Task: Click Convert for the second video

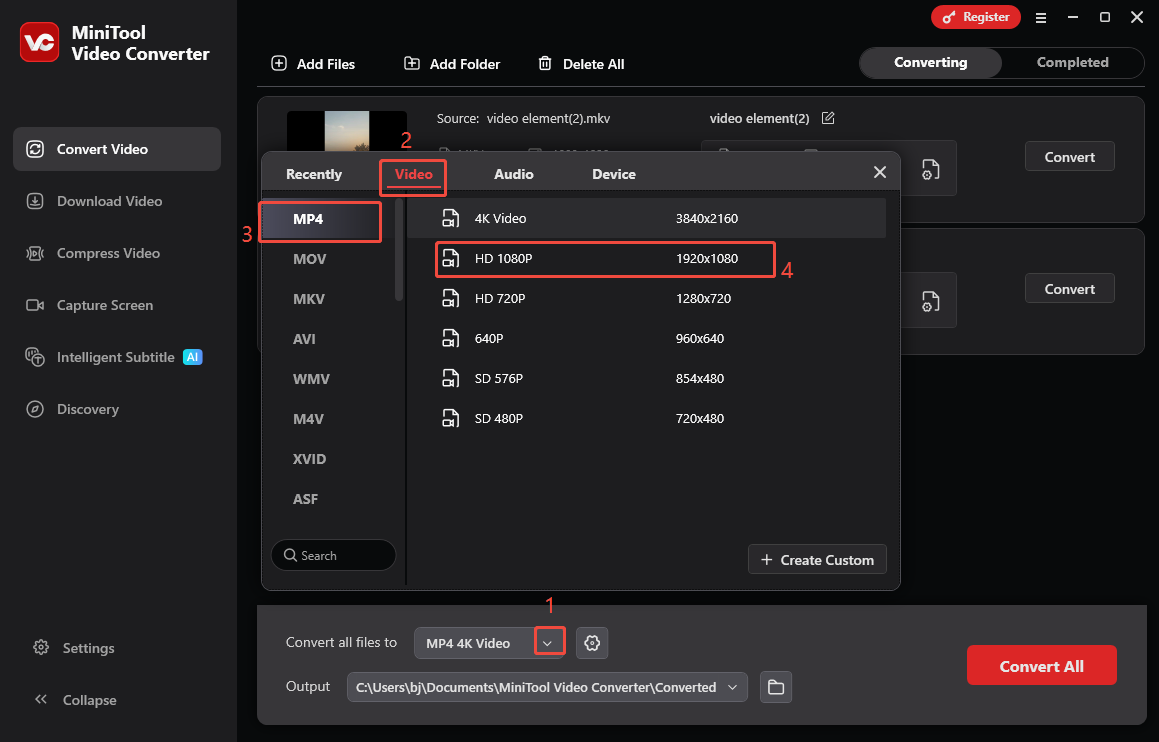Action: (x=1070, y=289)
